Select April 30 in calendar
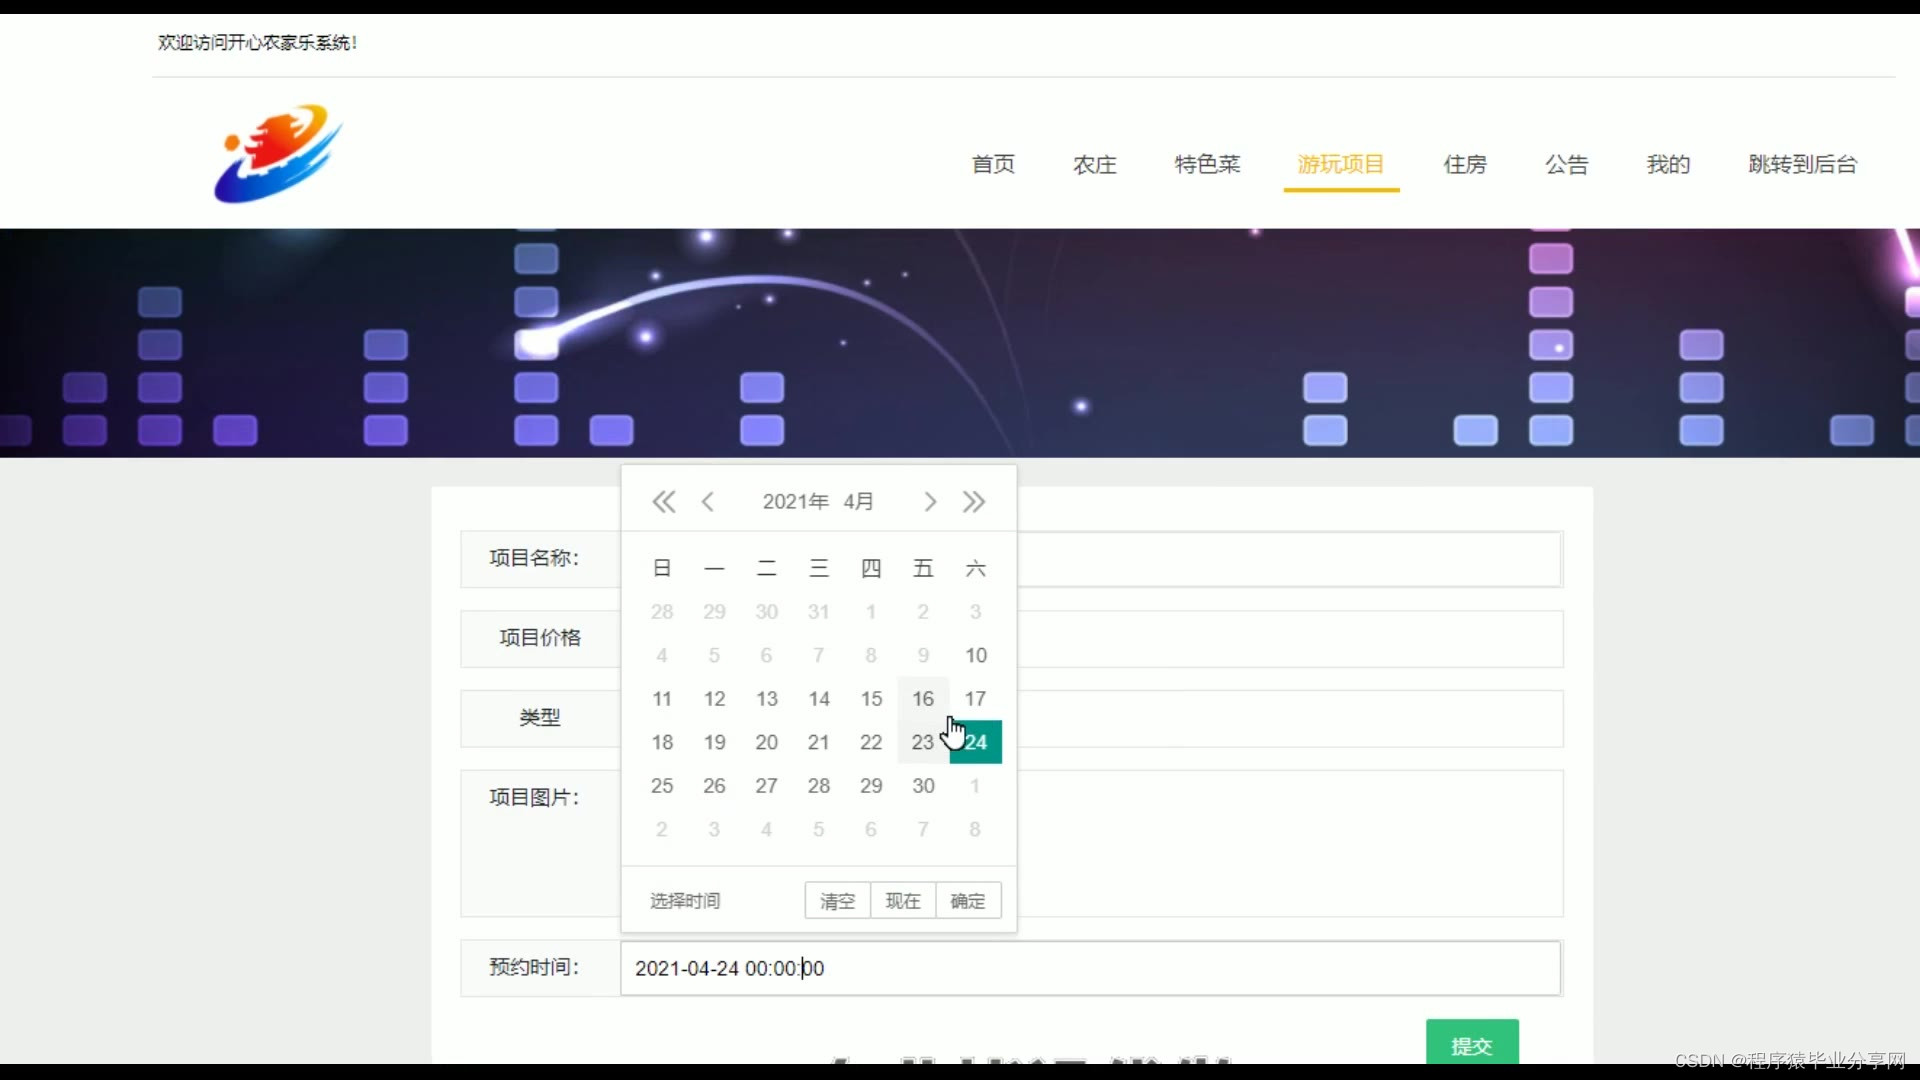 (923, 786)
